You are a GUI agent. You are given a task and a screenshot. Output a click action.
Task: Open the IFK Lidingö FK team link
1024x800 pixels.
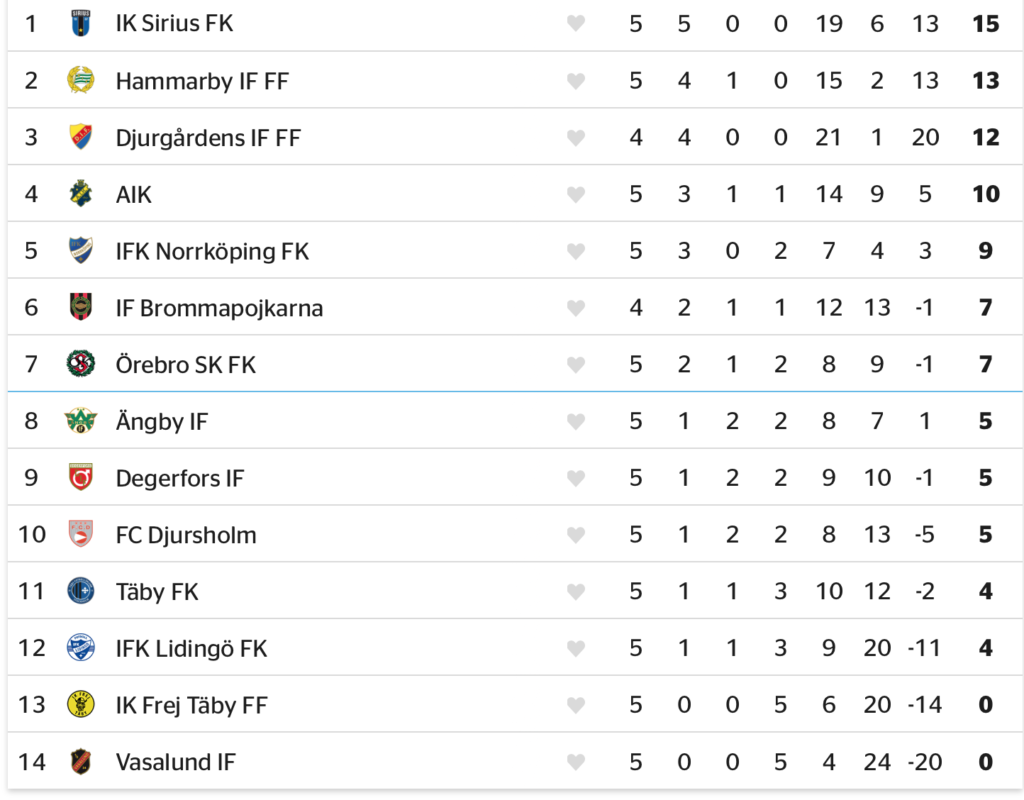tap(191, 648)
